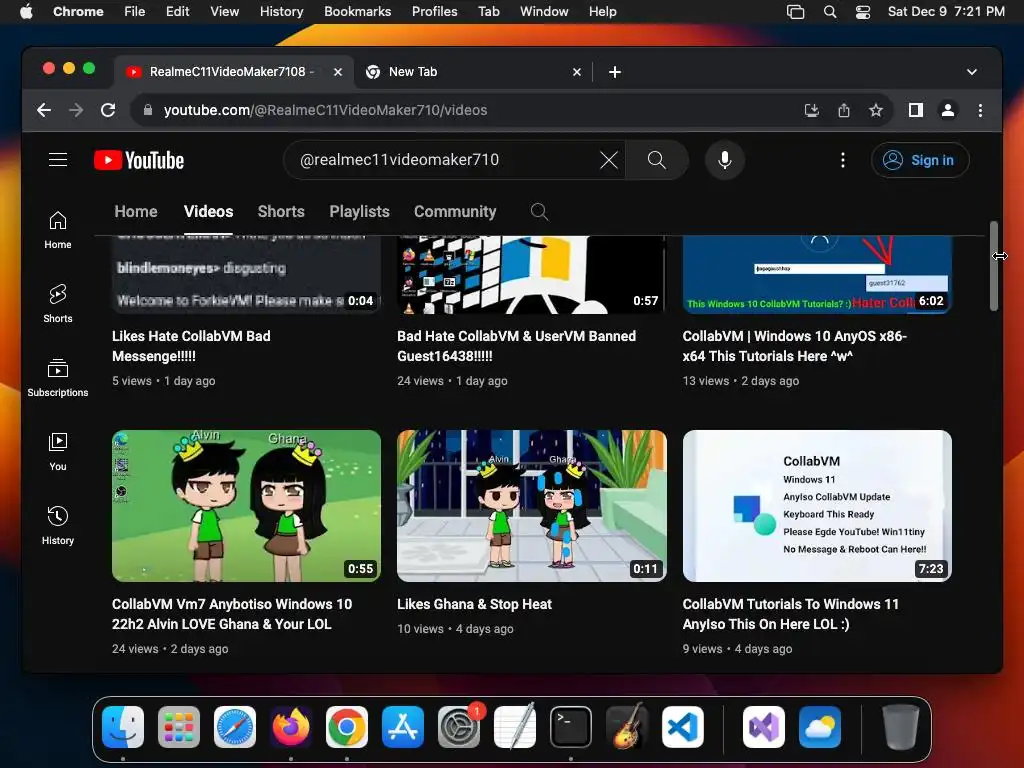The width and height of the screenshot is (1024, 768).
Task: Open the Profiles menu in menu bar
Action: pyautogui.click(x=434, y=12)
